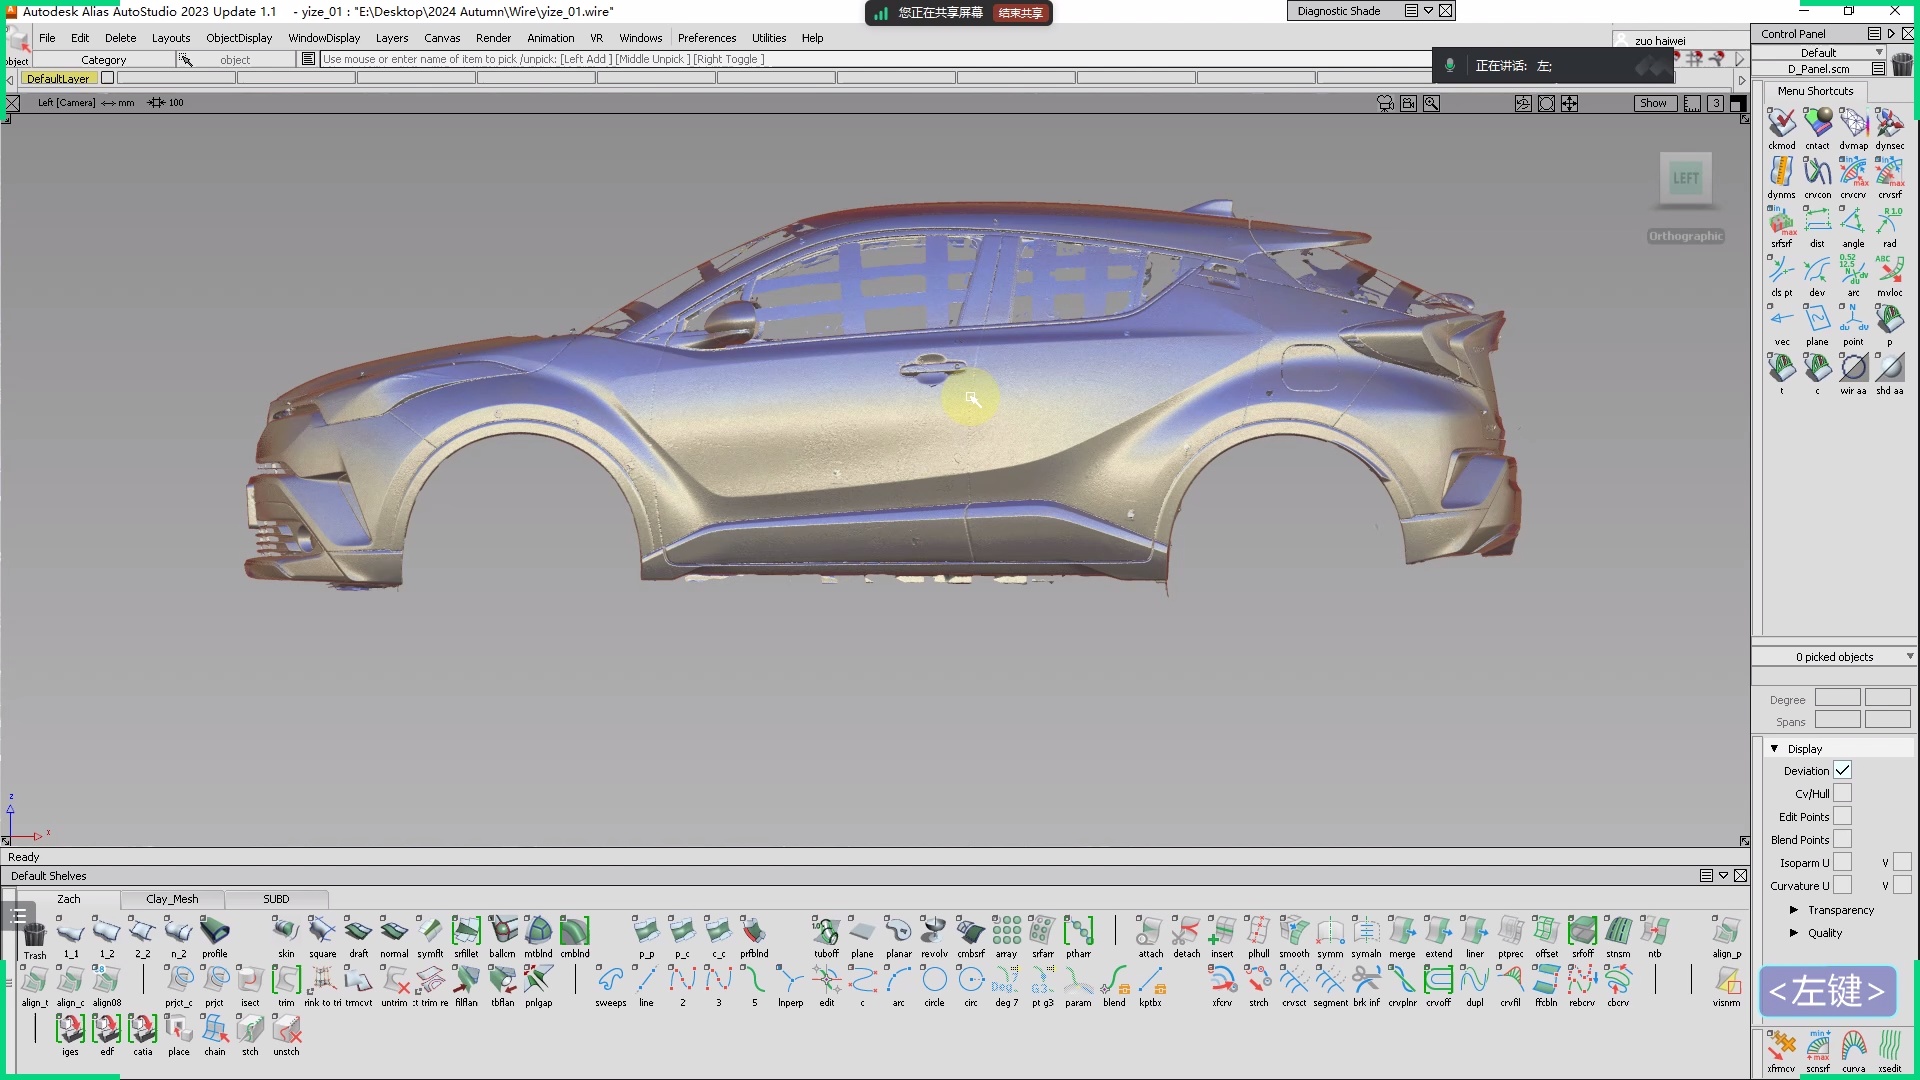Enable the Cv/Hull checkbox
The width and height of the screenshot is (1920, 1080).
[x=1842, y=793]
